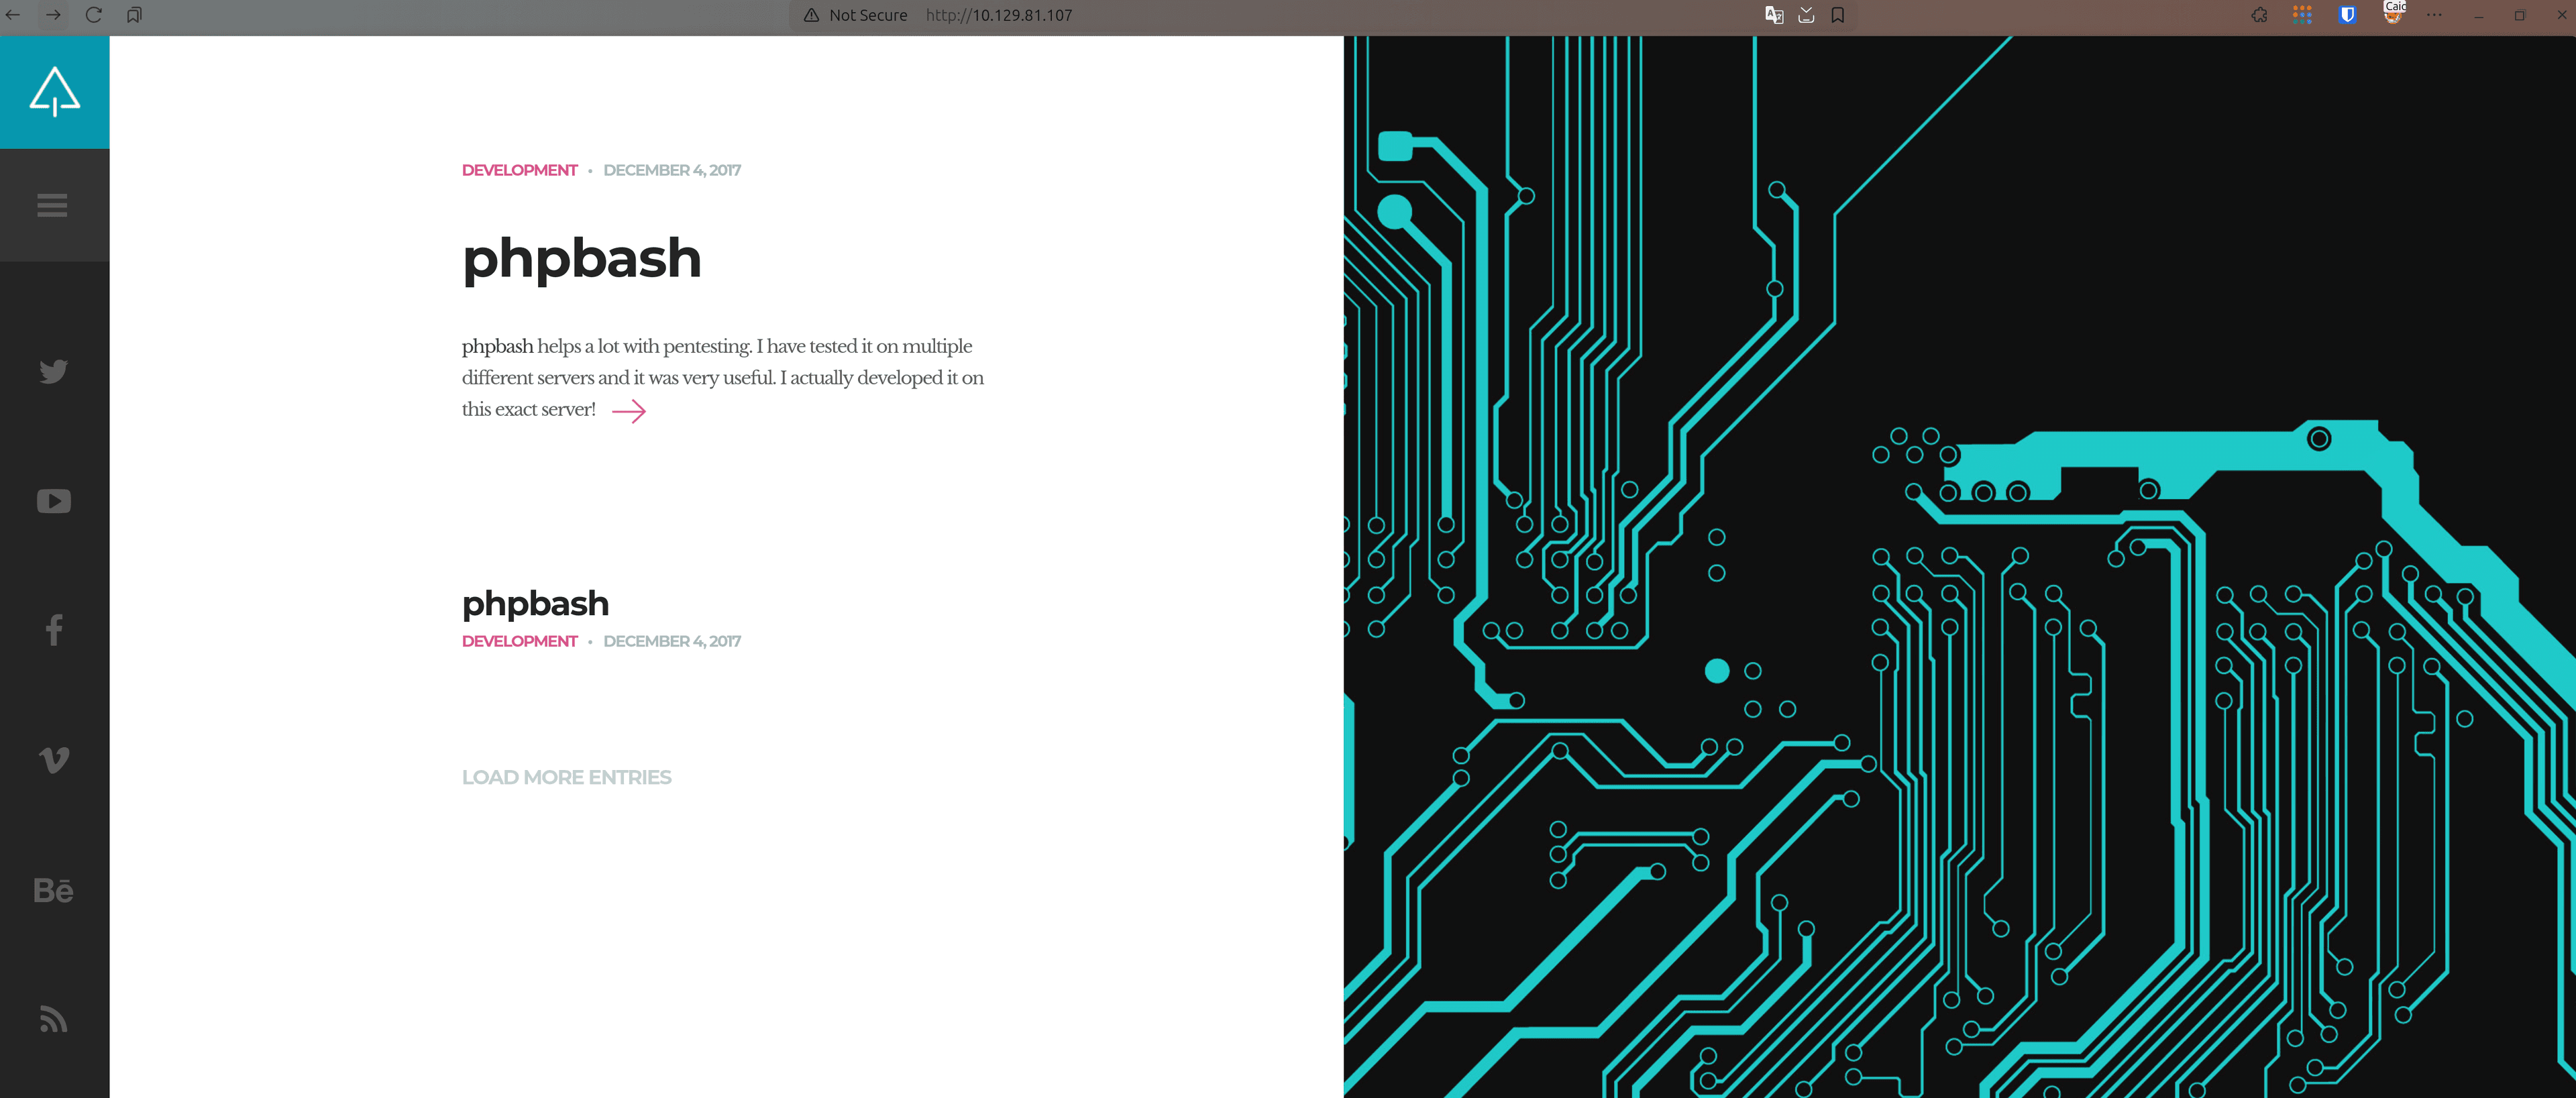Image resolution: width=2576 pixels, height=1098 pixels.
Task: Open the browser extensions puzzle icon
Action: click(x=2258, y=15)
